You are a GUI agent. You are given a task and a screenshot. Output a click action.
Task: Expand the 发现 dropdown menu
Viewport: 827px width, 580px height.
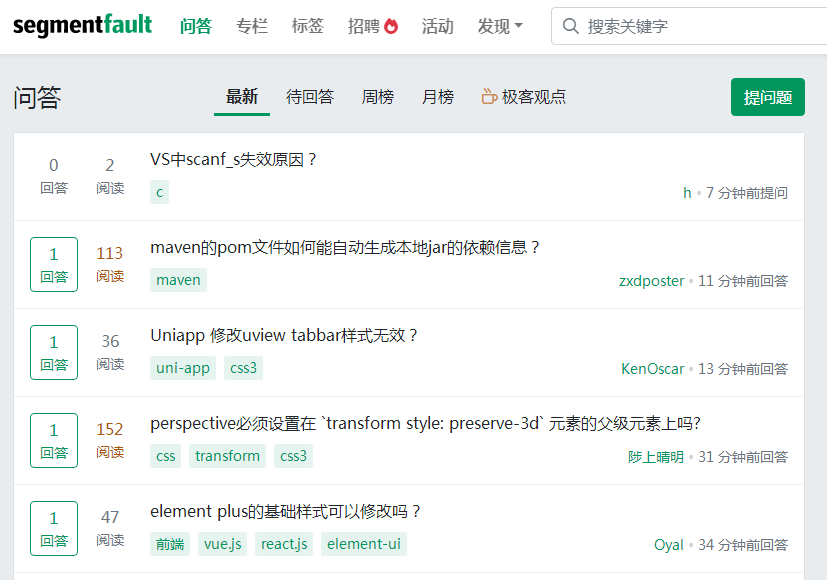tap(500, 27)
